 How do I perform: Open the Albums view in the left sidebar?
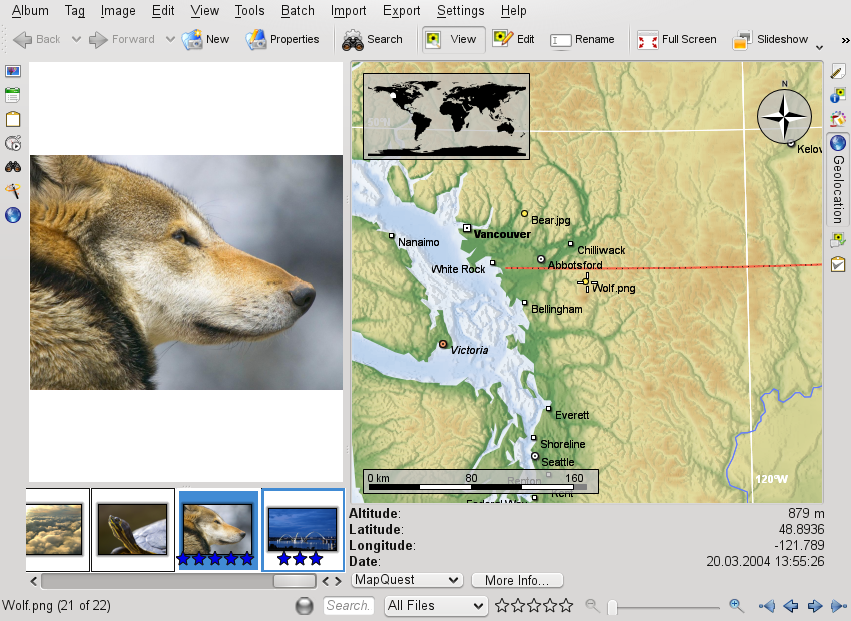(12, 71)
